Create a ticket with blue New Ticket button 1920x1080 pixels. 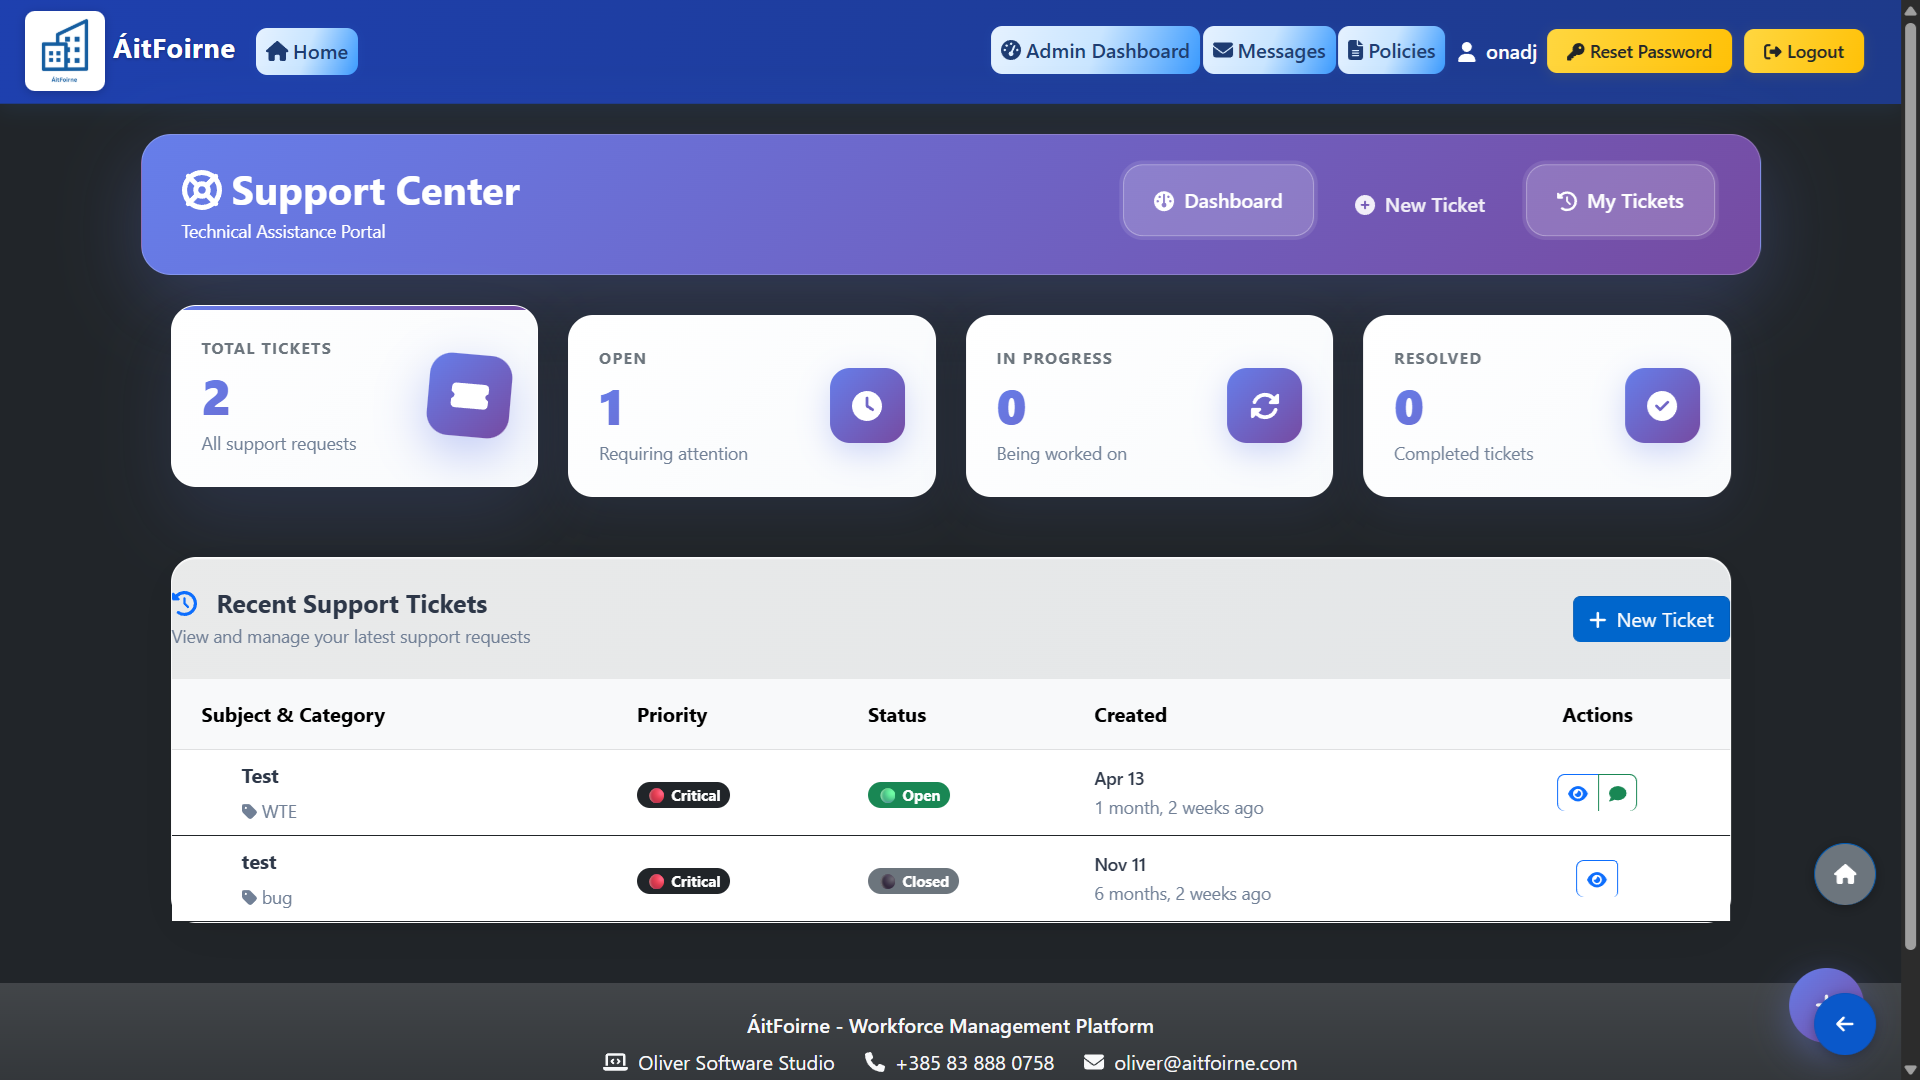pos(1651,620)
